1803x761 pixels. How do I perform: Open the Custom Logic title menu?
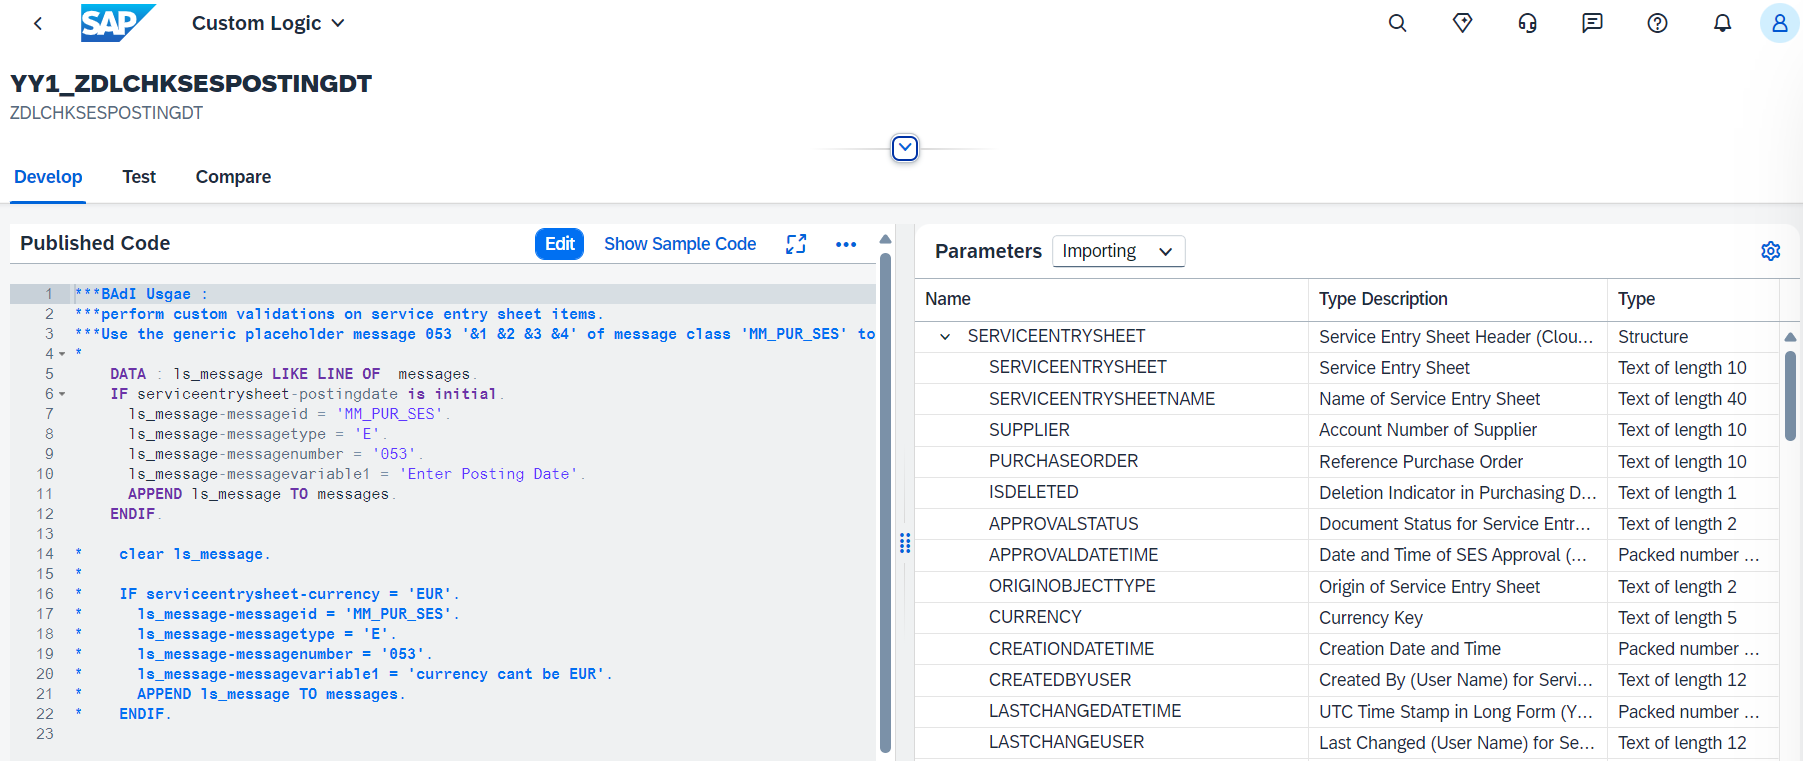(268, 23)
